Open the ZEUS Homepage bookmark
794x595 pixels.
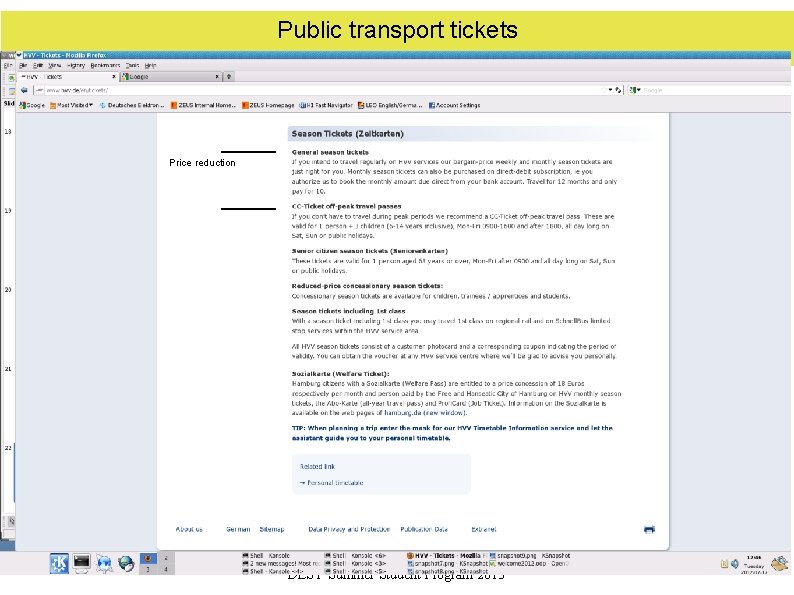[x=268, y=105]
